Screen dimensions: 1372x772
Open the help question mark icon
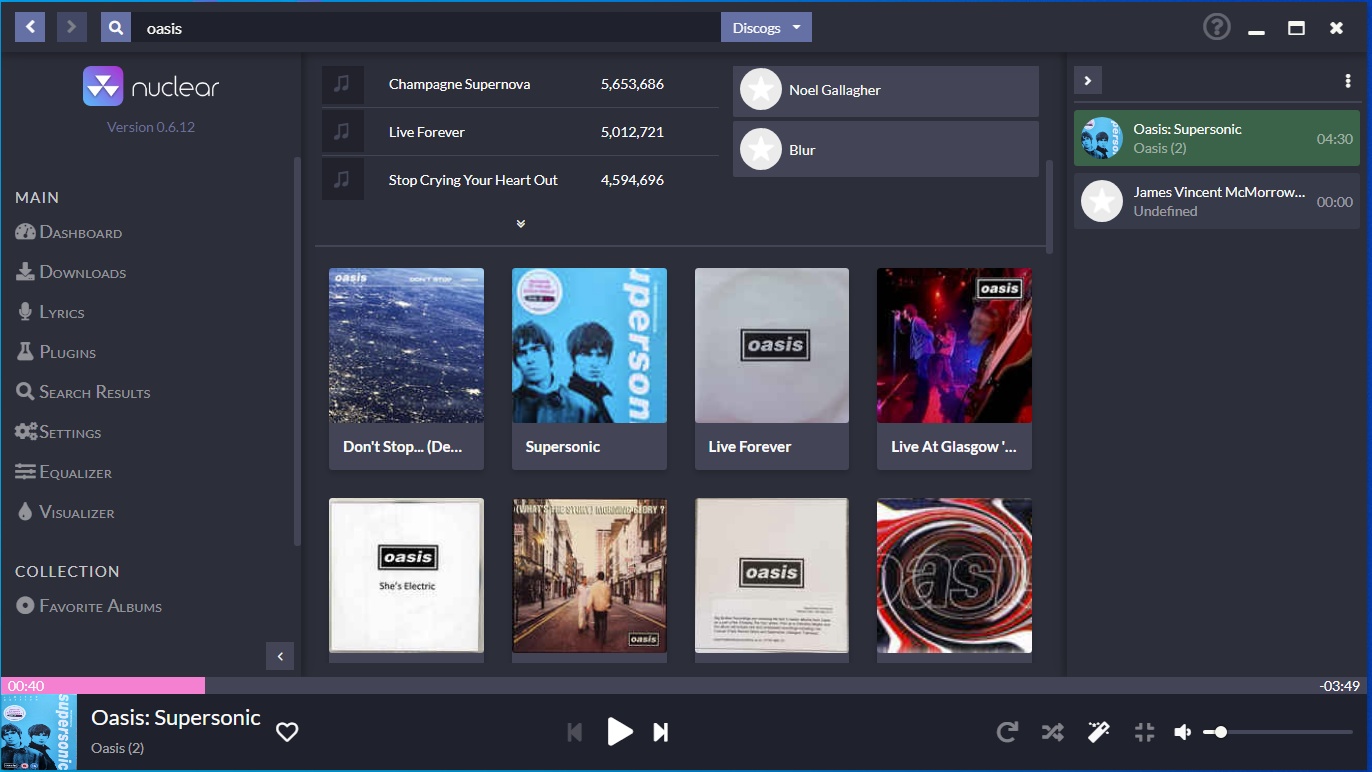(x=1216, y=27)
